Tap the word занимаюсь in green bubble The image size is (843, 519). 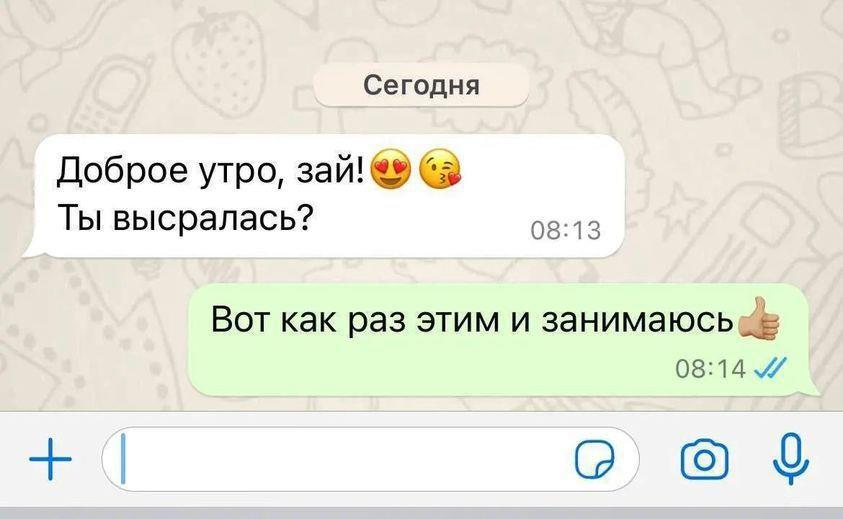(637, 319)
